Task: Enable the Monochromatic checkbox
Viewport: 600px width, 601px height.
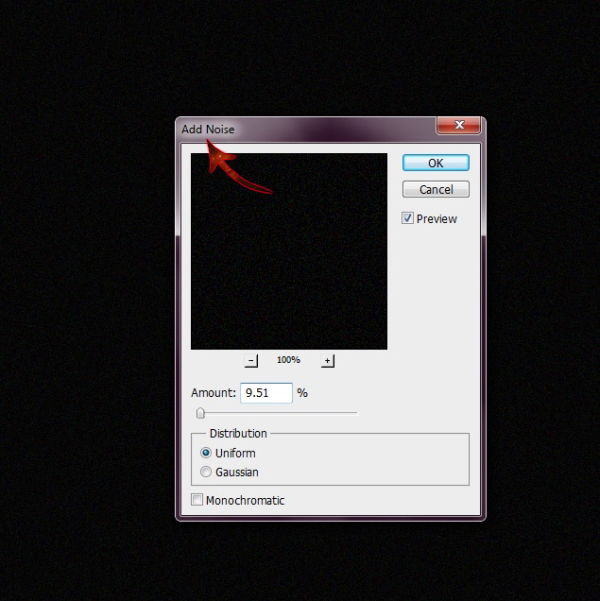Action: pyautogui.click(x=197, y=499)
